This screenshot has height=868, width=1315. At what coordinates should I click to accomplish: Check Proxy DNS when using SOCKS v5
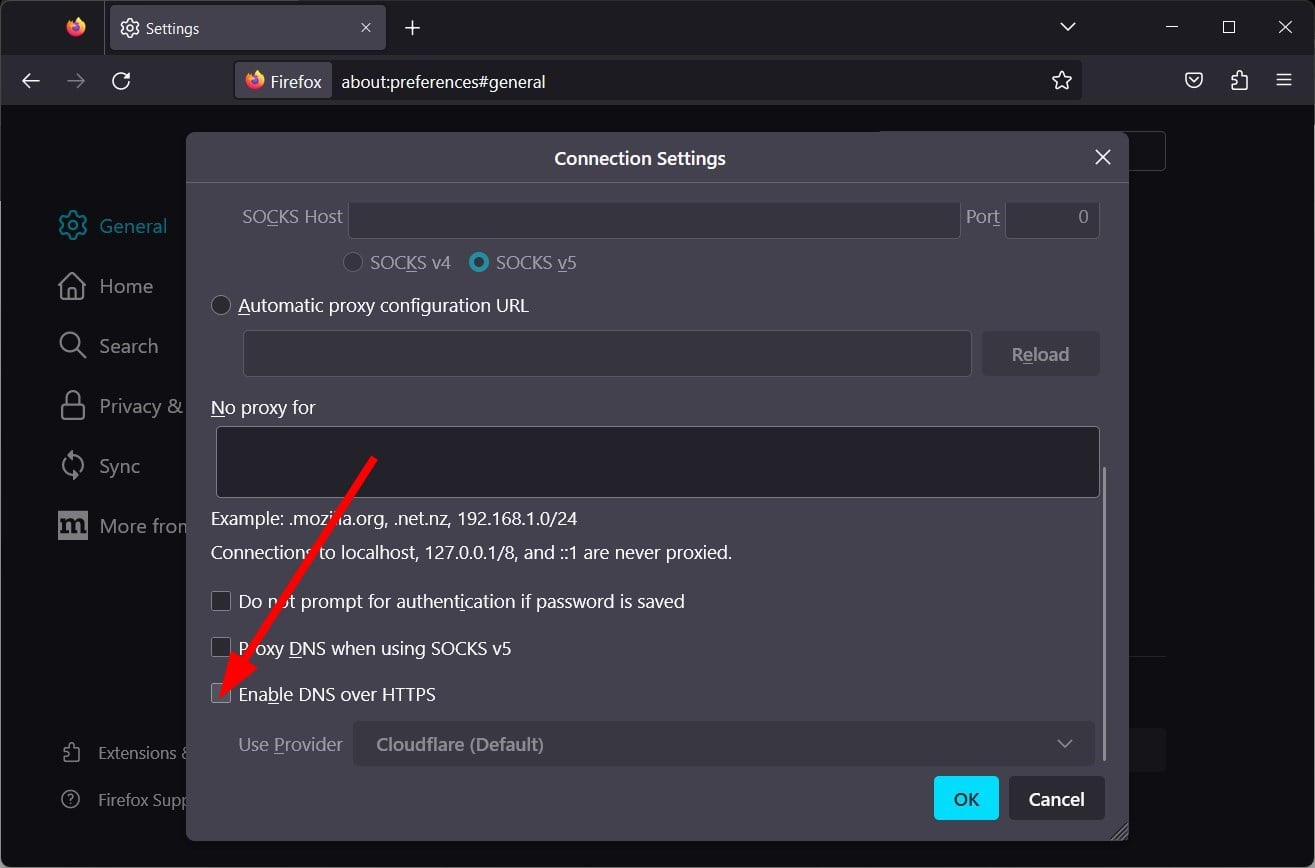click(220, 647)
